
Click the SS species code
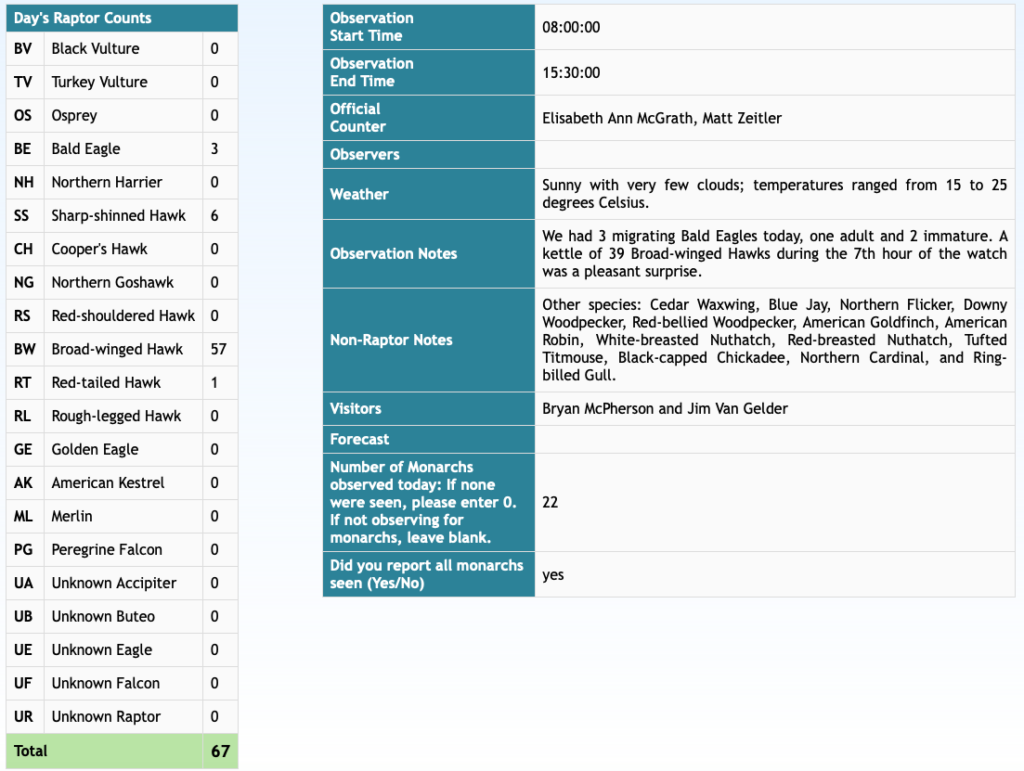click(22, 215)
